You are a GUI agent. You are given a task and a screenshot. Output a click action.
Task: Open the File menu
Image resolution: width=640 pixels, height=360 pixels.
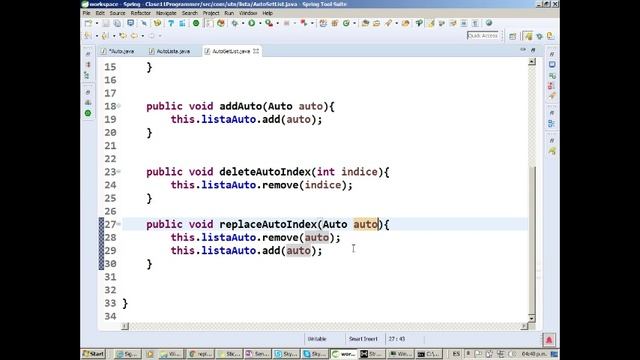[87, 13]
